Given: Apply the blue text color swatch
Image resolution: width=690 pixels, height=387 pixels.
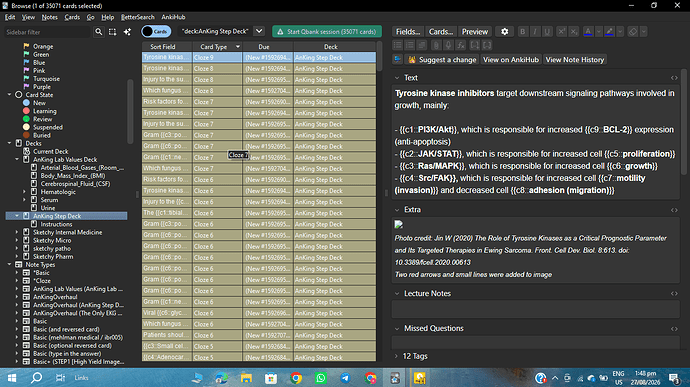Looking at the screenshot, I should (588, 32).
